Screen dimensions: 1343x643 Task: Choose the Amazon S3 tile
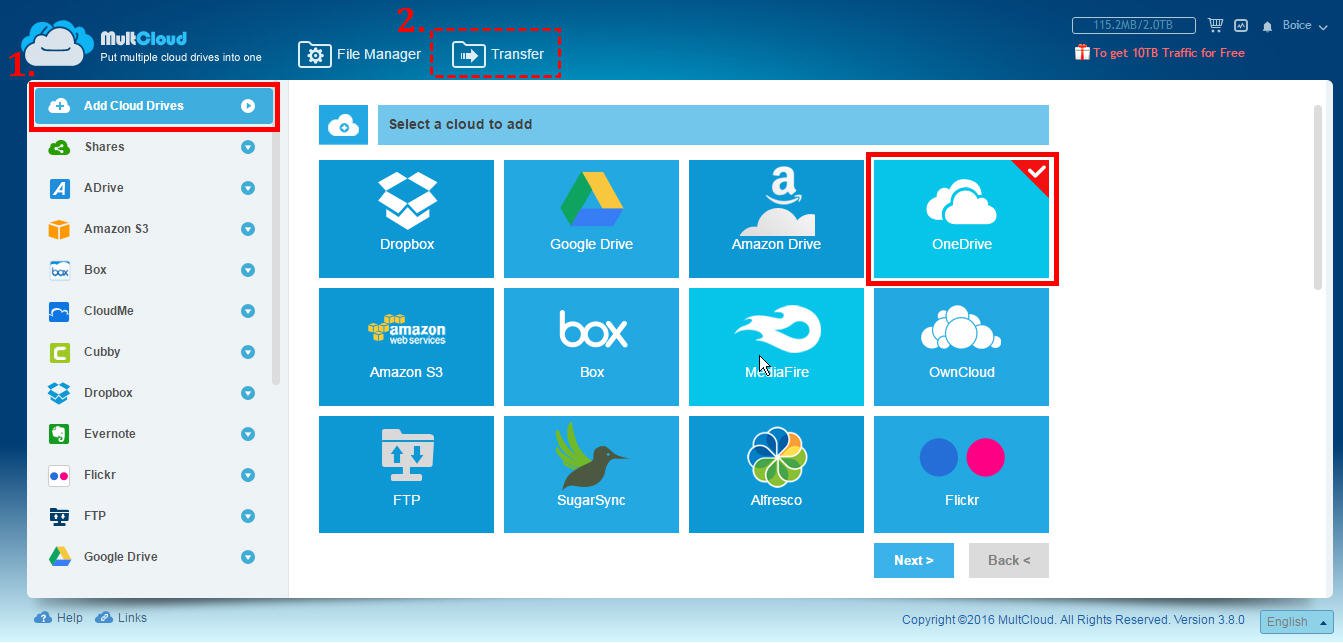[406, 347]
